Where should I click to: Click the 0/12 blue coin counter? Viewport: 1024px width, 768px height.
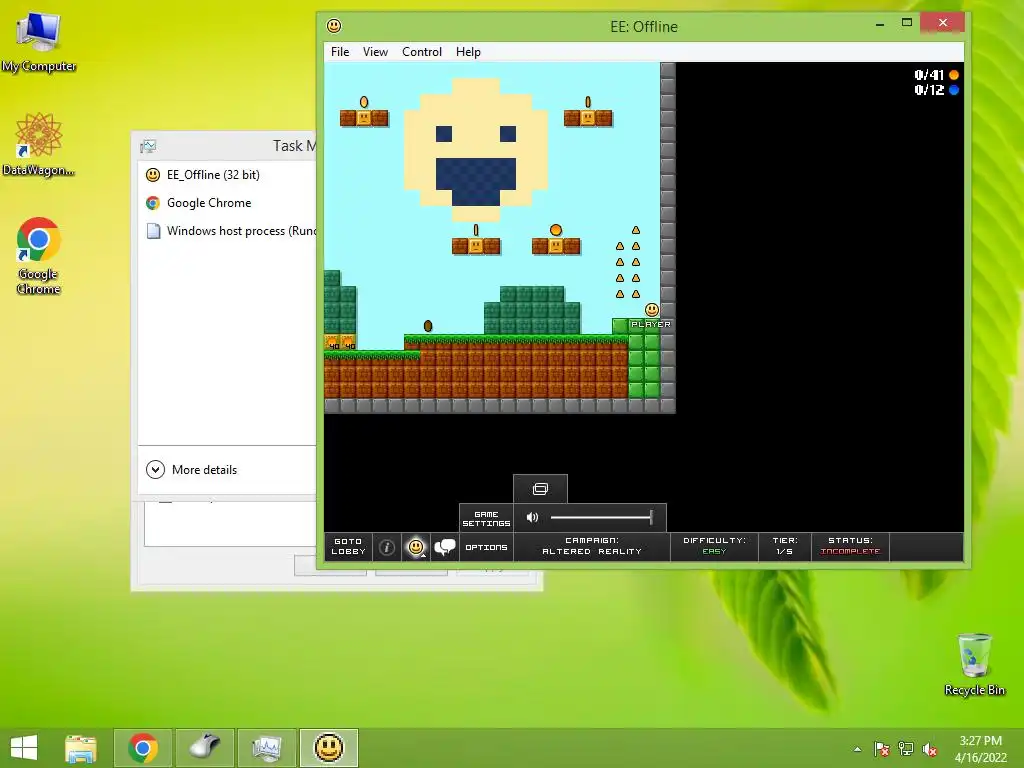tap(936, 90)
